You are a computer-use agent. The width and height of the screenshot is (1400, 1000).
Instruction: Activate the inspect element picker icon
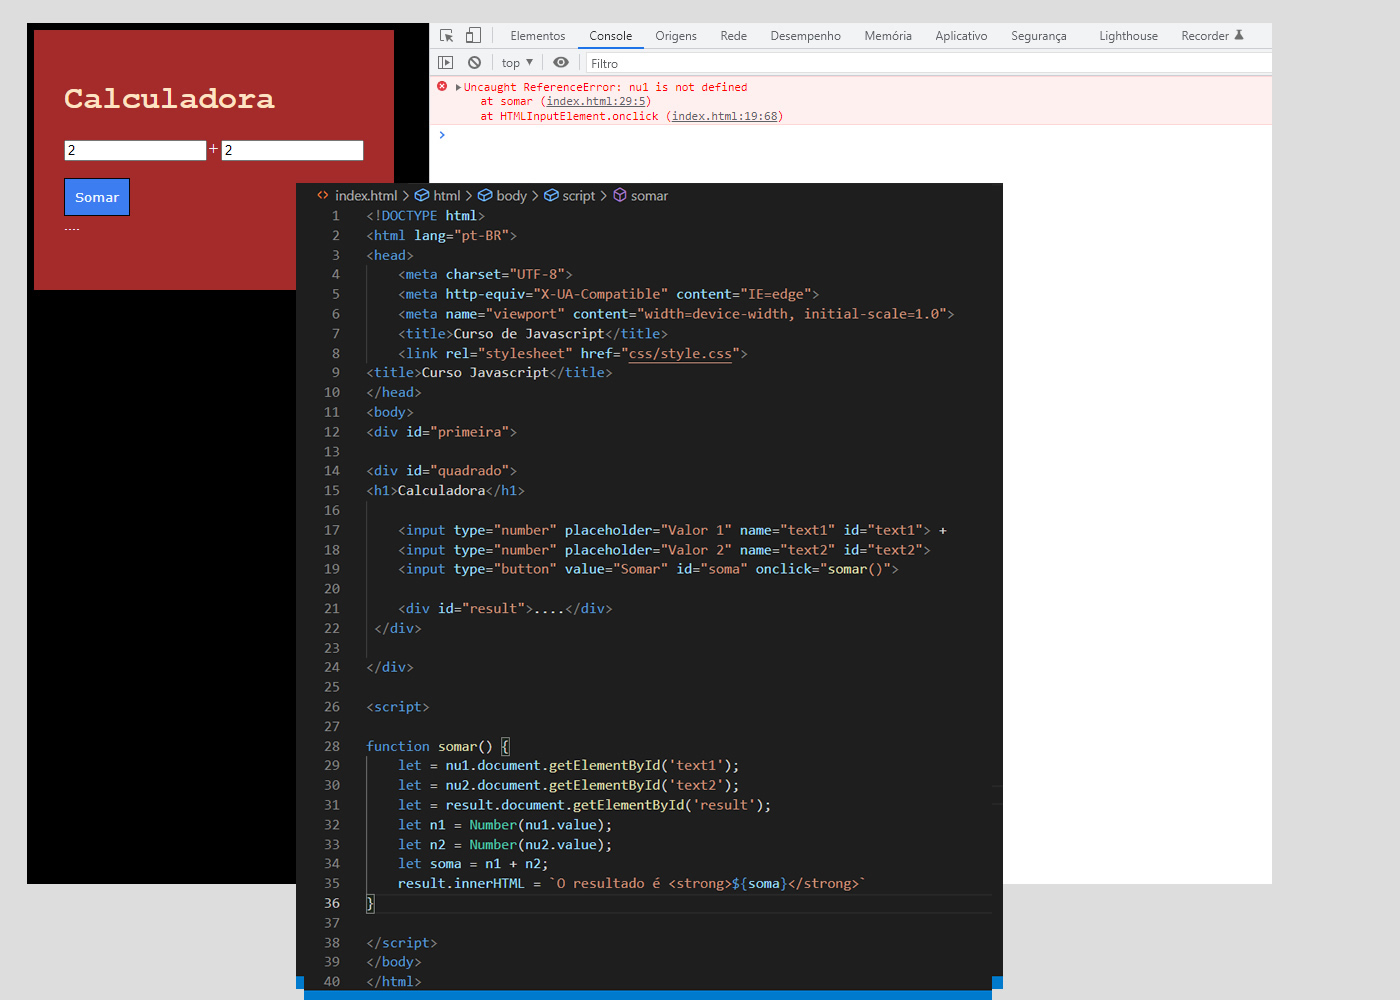pyautogui.click(x=447, y=35)
